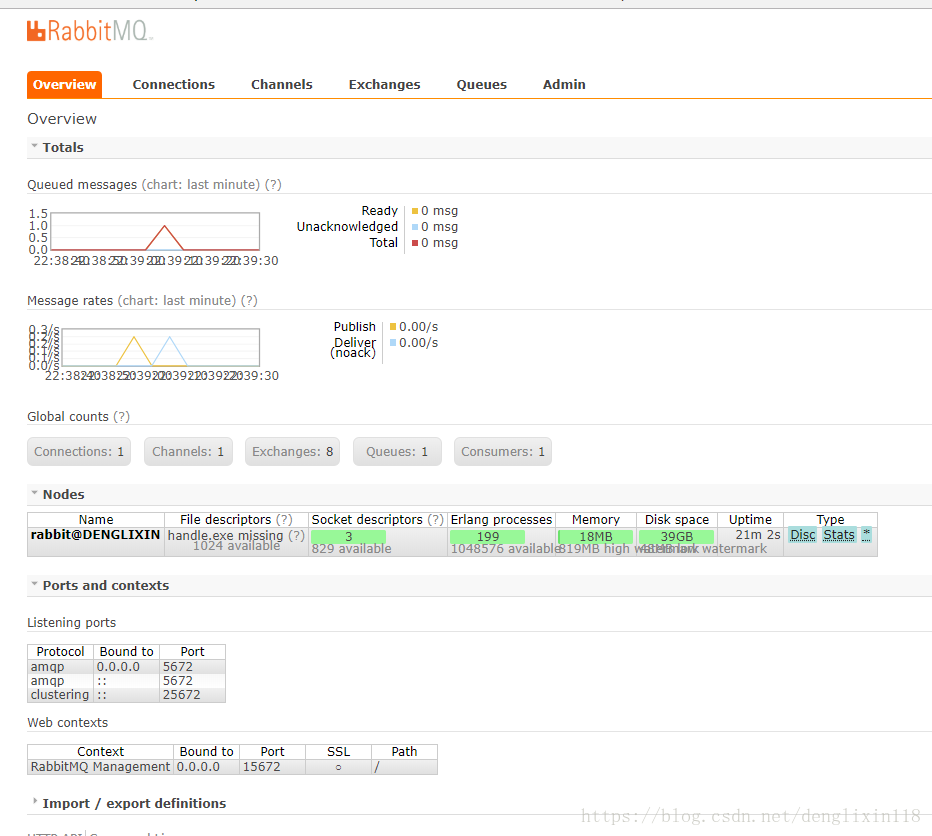The image size is (932, 836).
Task: Click the Publish rate value 0.00/s
Action: pyautogui.click(x=418, y=327)
